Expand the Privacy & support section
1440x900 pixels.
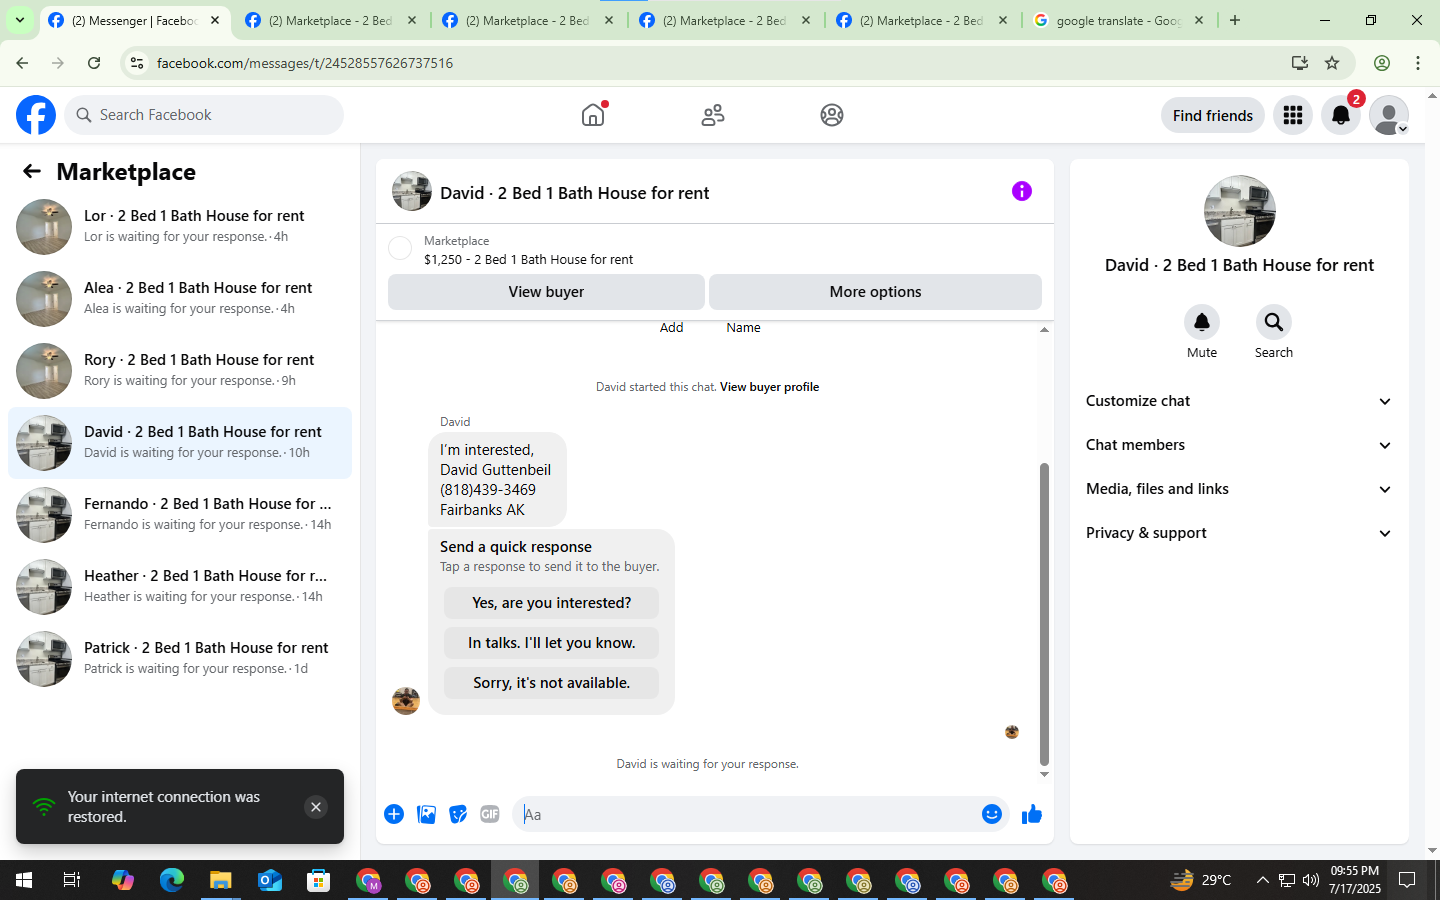[1240, 533]
